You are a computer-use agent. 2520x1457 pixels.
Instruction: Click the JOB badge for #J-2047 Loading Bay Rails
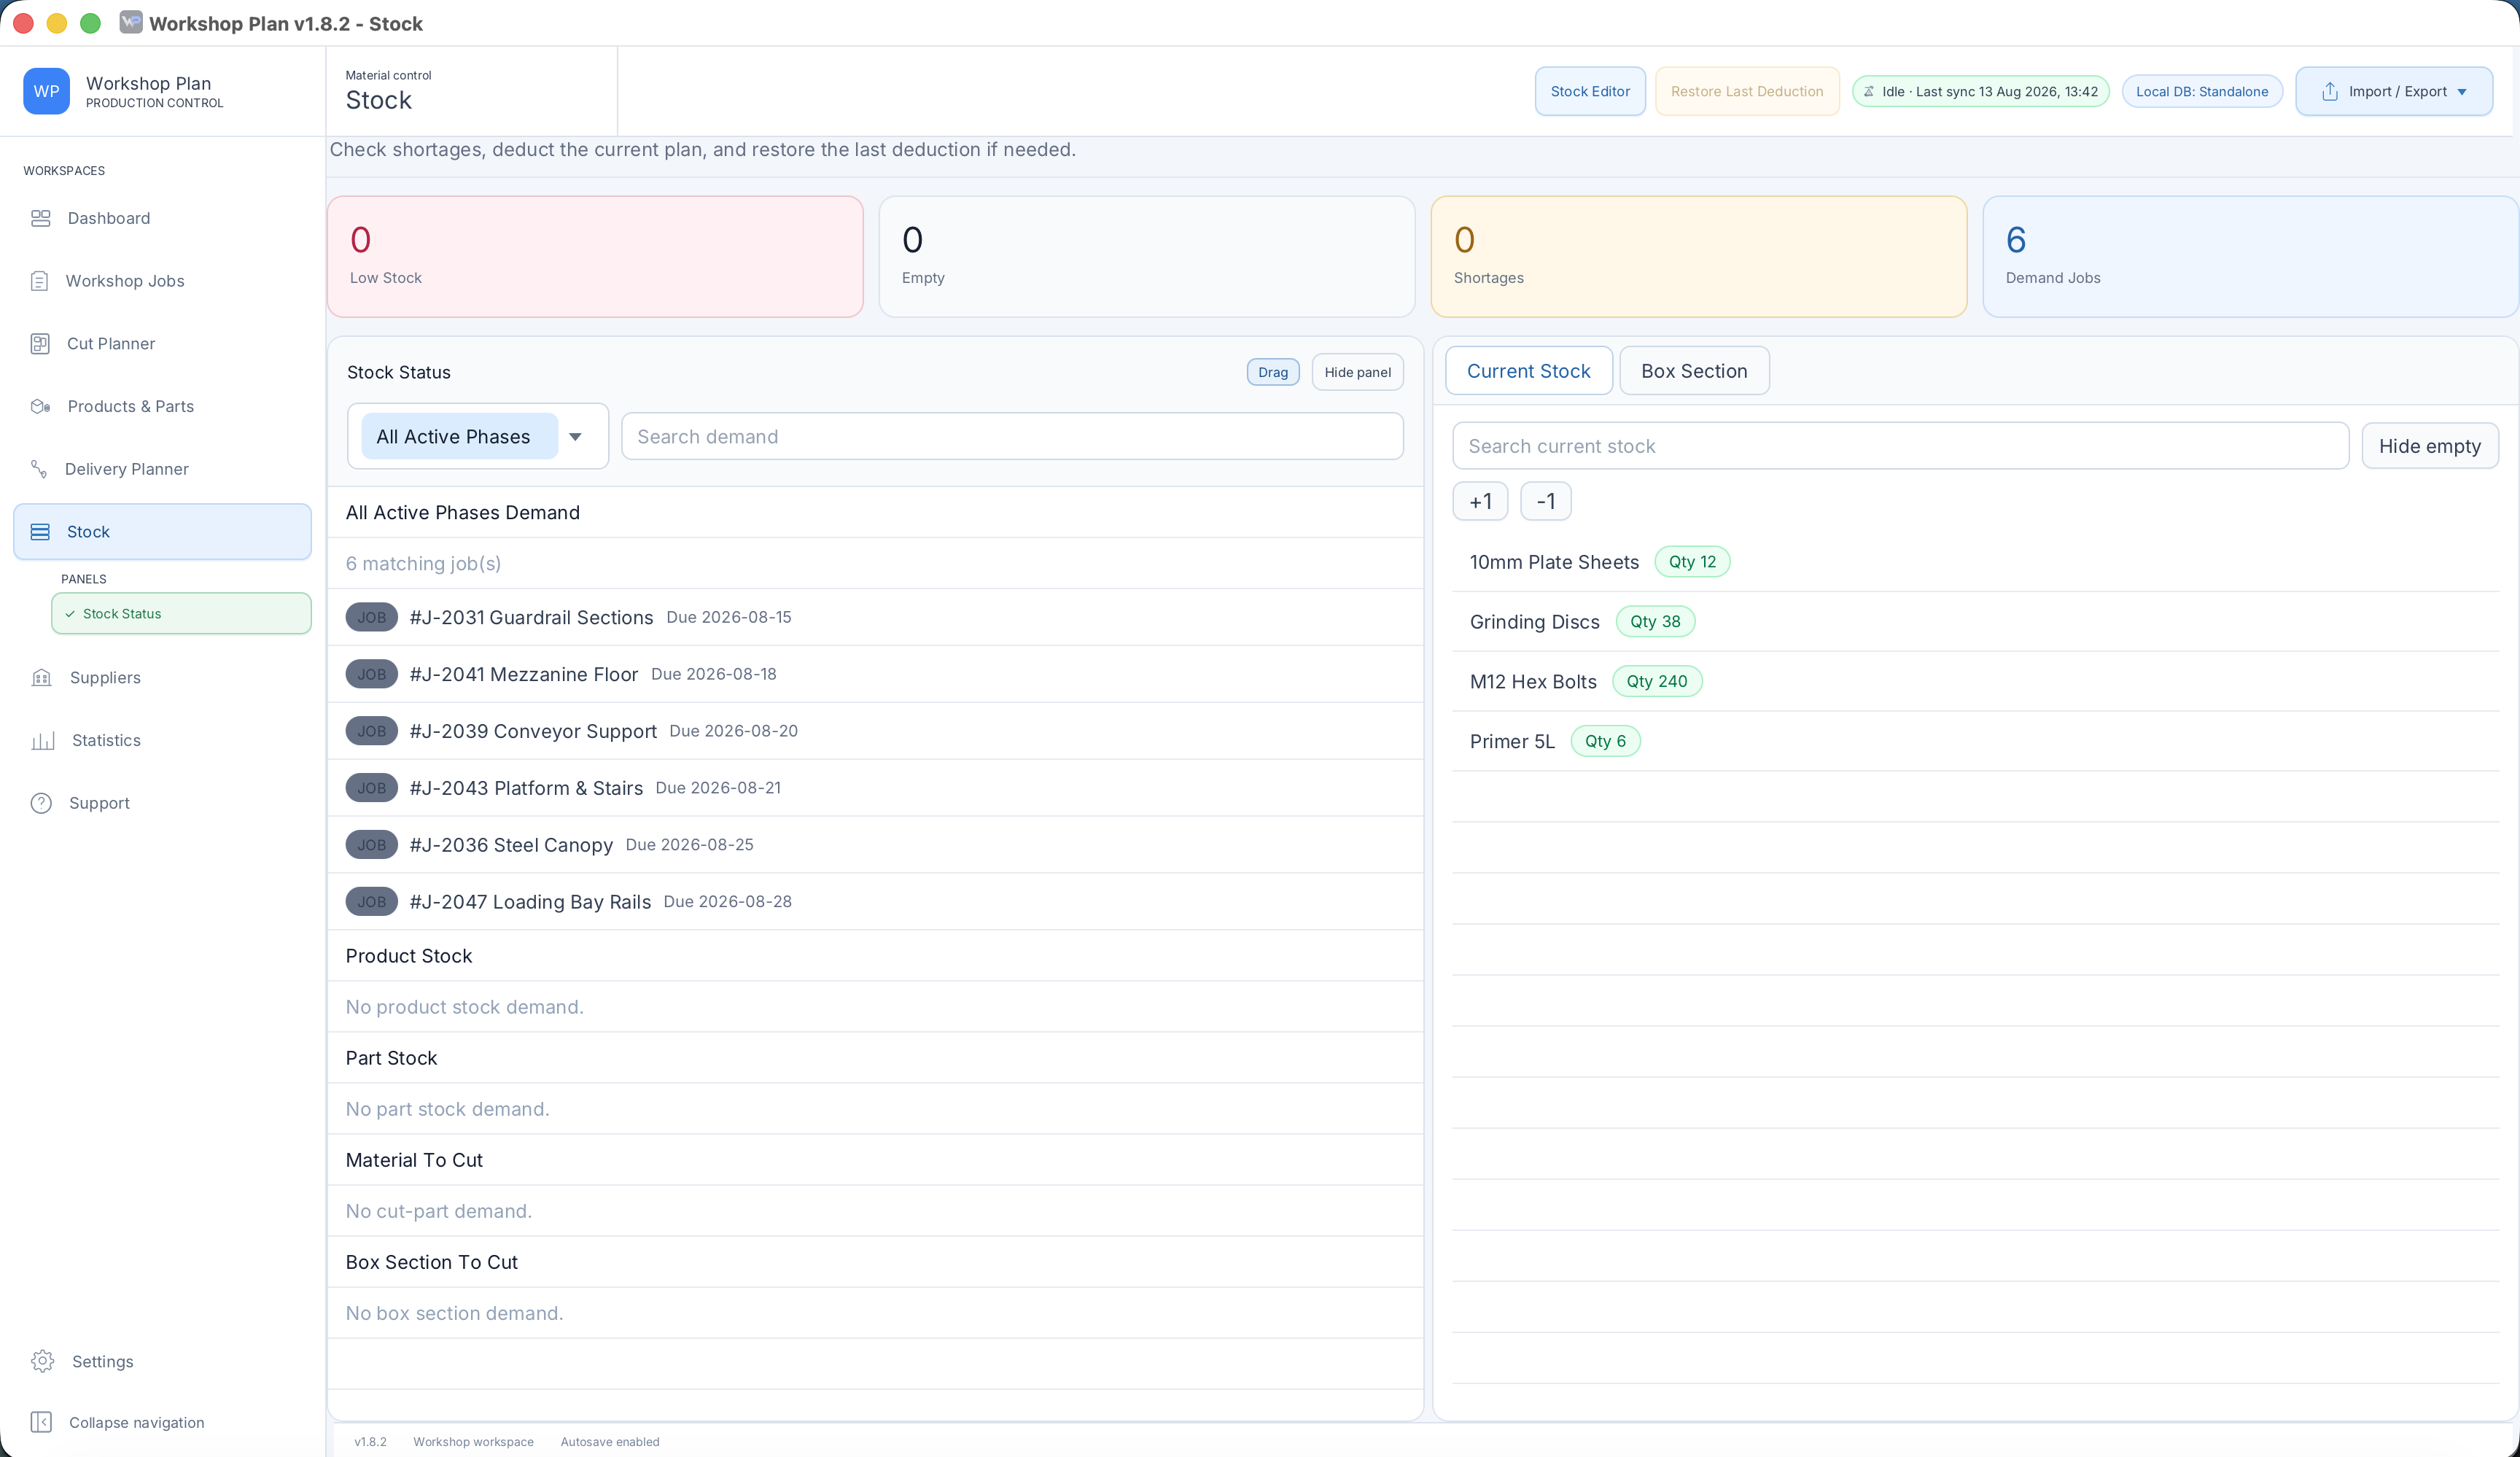[x=372, y=902]
